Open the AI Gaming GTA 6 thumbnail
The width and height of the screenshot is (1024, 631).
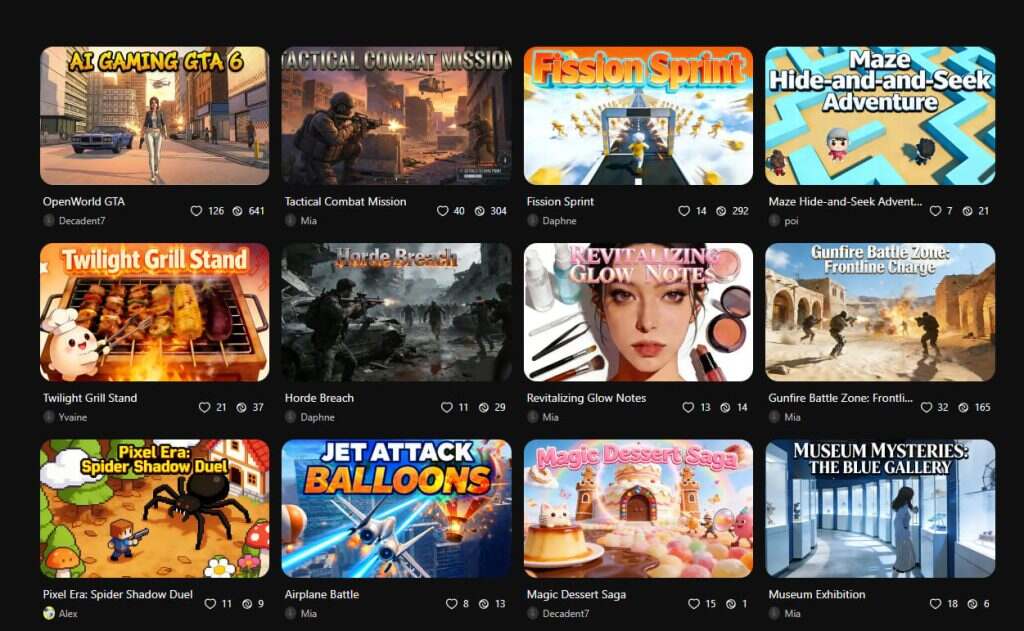155,116
